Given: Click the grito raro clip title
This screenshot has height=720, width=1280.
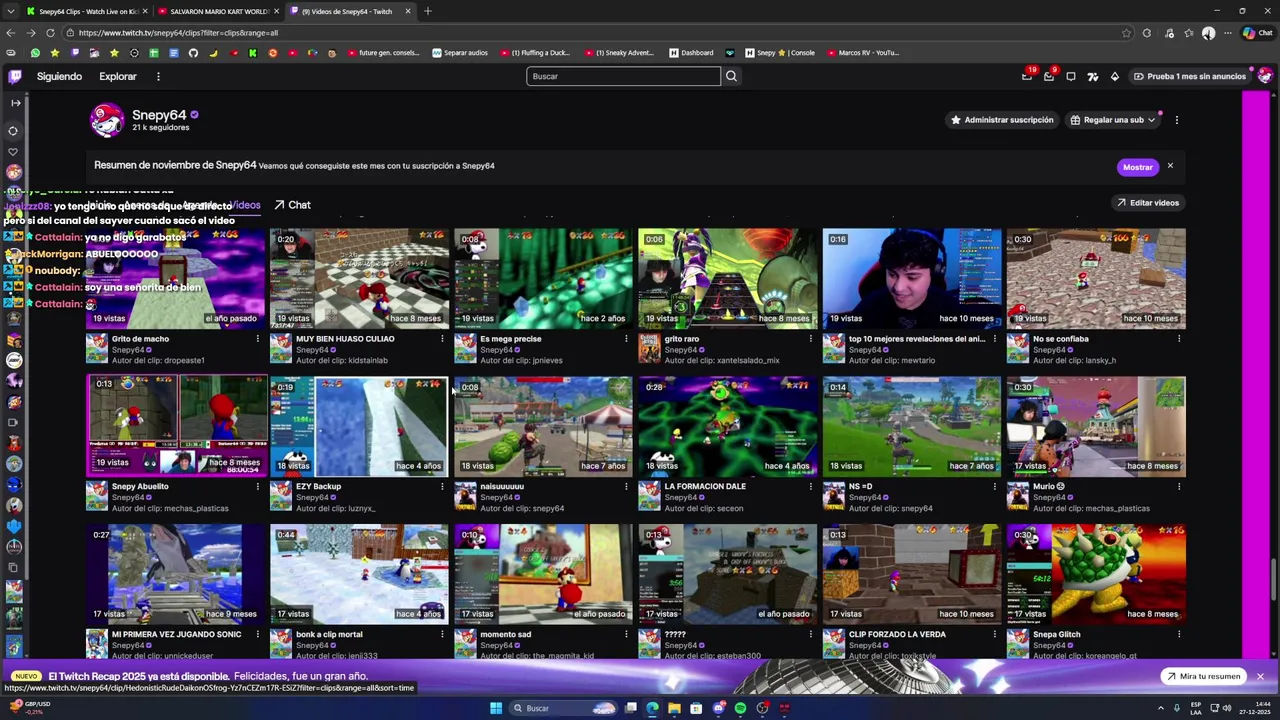Looking at the screenshot, I should coord(682,339).
